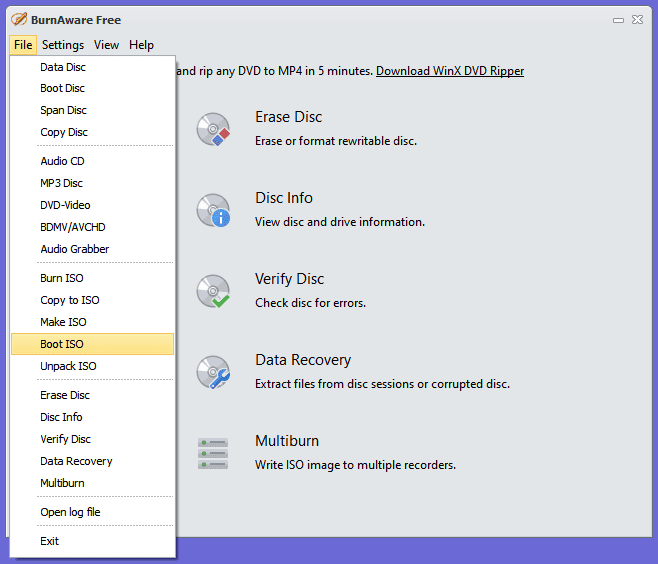Select Audio Grabber menu item

[75, 249]
